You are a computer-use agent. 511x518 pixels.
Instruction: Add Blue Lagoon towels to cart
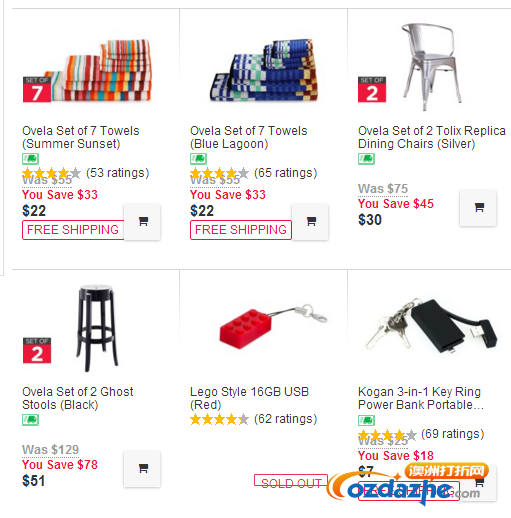(310, 222)
